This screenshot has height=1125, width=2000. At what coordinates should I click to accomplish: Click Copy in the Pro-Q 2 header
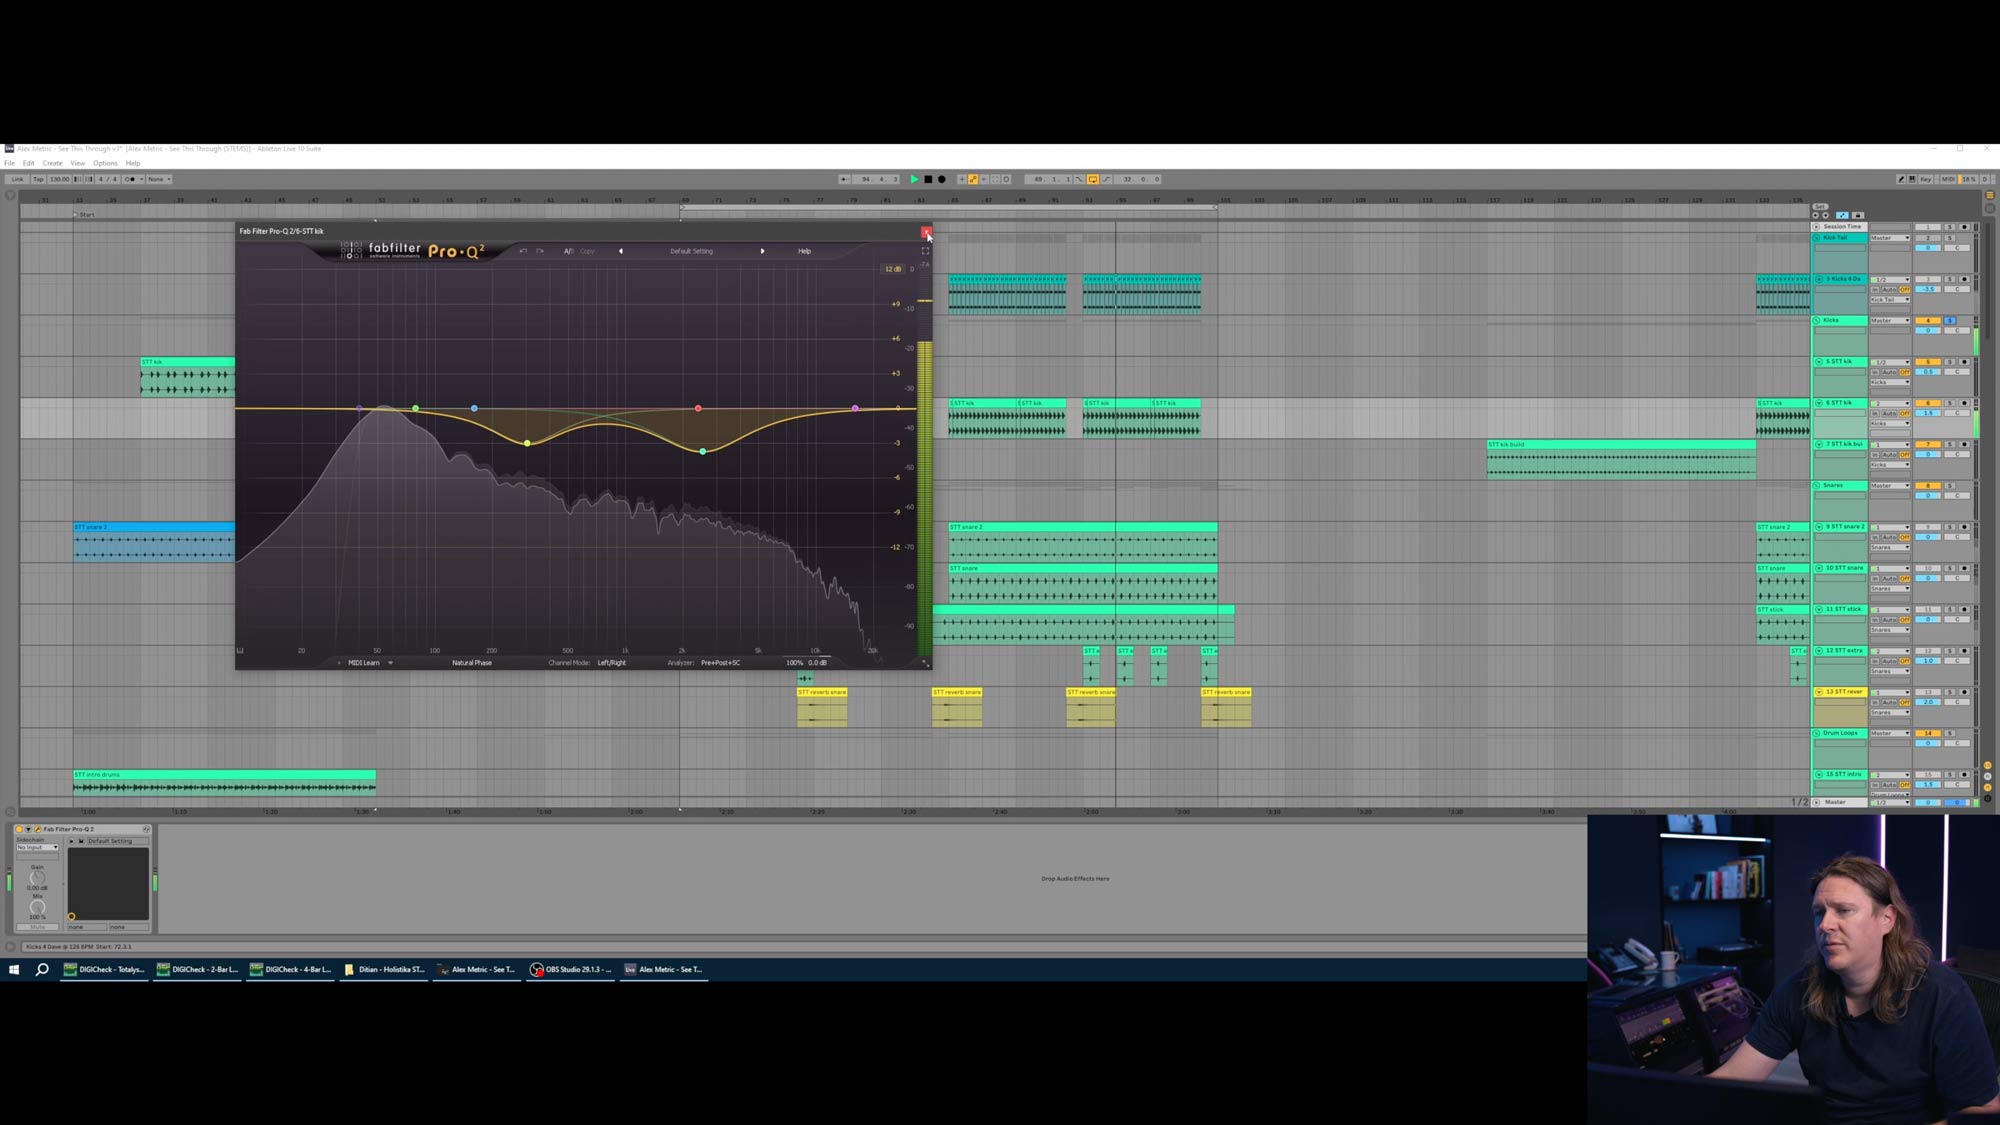pyautogui.click(x=587, y=251)
